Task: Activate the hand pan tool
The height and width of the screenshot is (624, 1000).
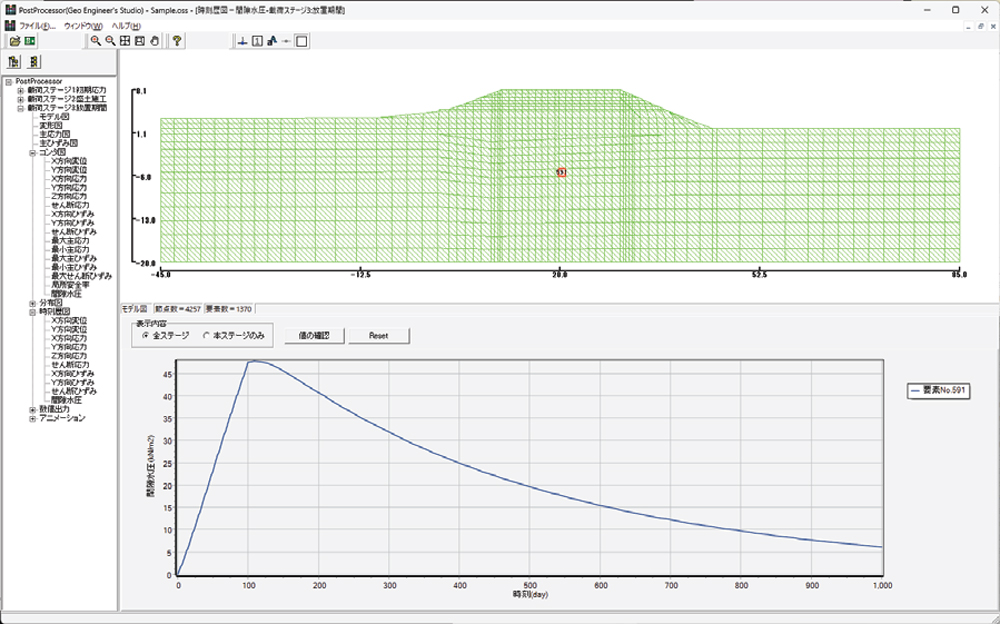Action: click(154, 41)
